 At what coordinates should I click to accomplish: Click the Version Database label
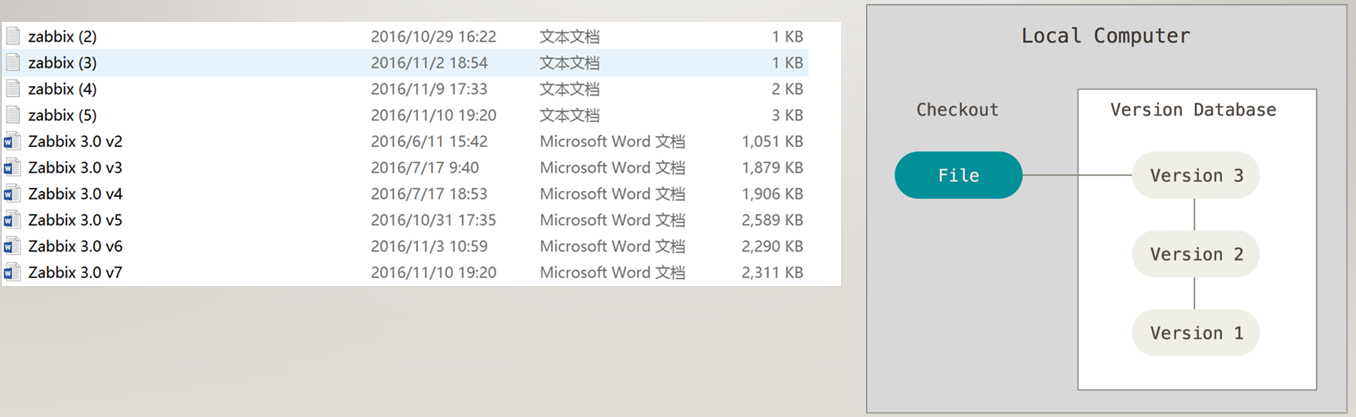[x=1193, y=109]
